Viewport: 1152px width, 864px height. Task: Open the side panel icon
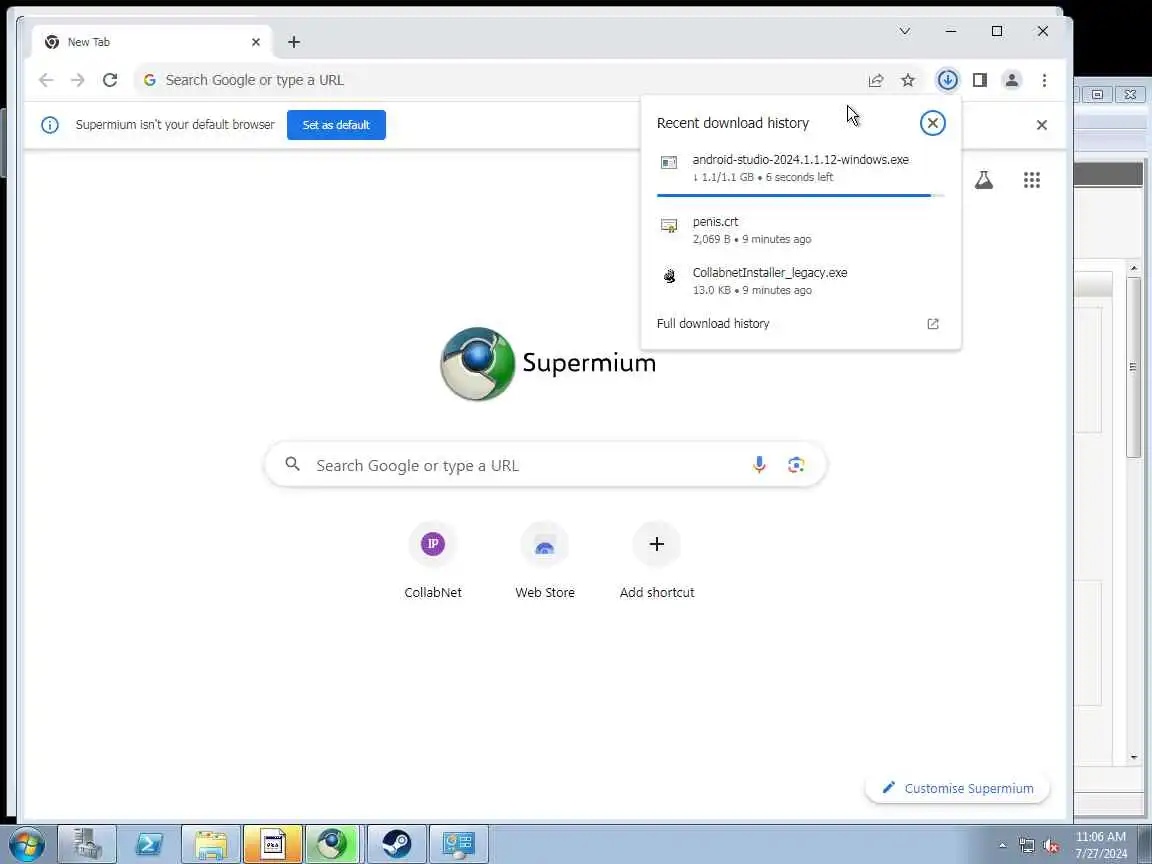click(980, 80)
